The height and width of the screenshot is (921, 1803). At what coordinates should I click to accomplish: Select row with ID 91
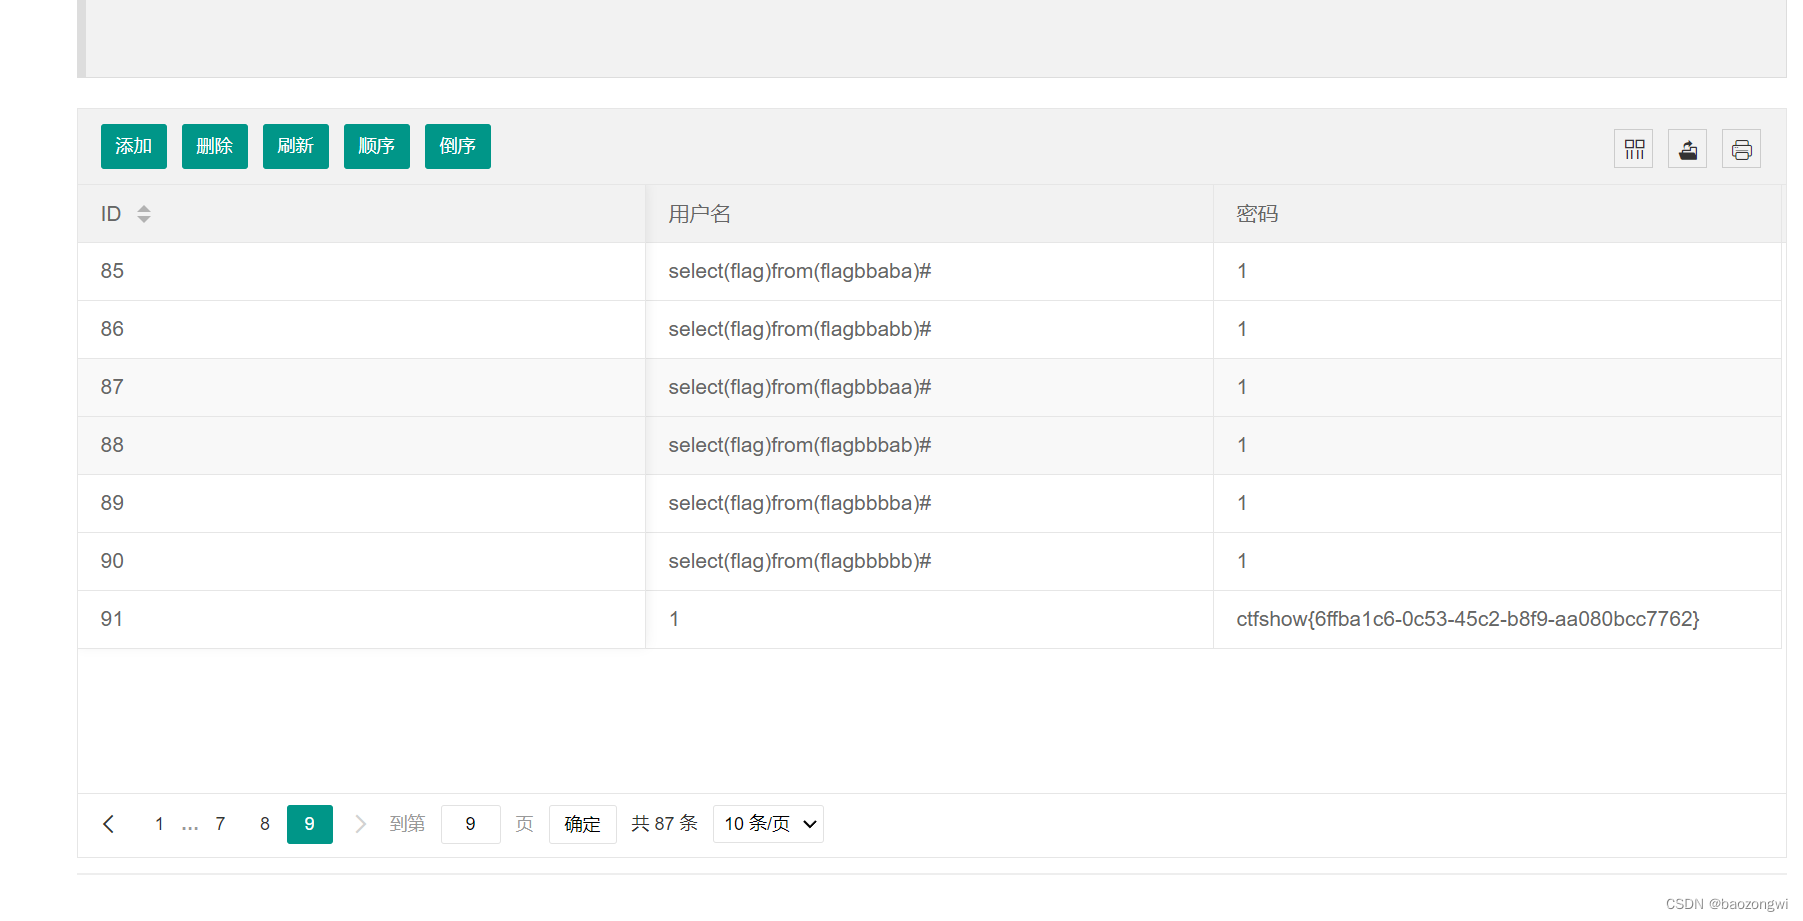[x=929, y=620]
